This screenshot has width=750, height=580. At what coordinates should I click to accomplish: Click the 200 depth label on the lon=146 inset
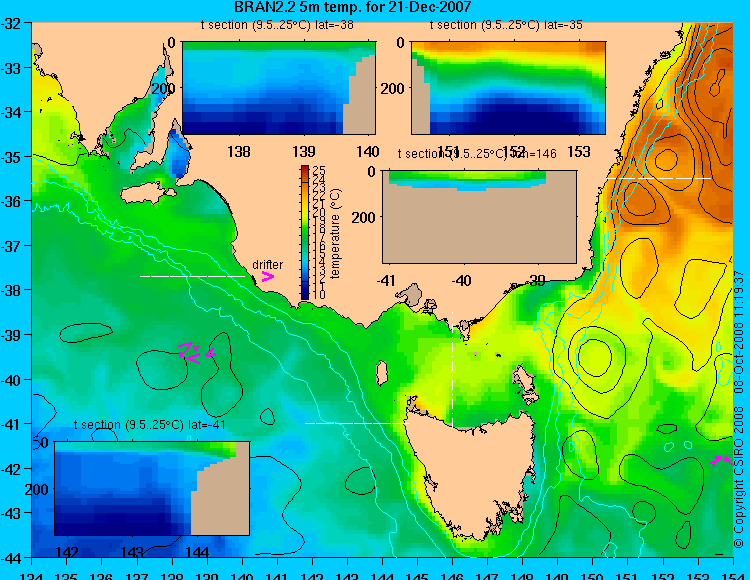click(x=363, y=218)
